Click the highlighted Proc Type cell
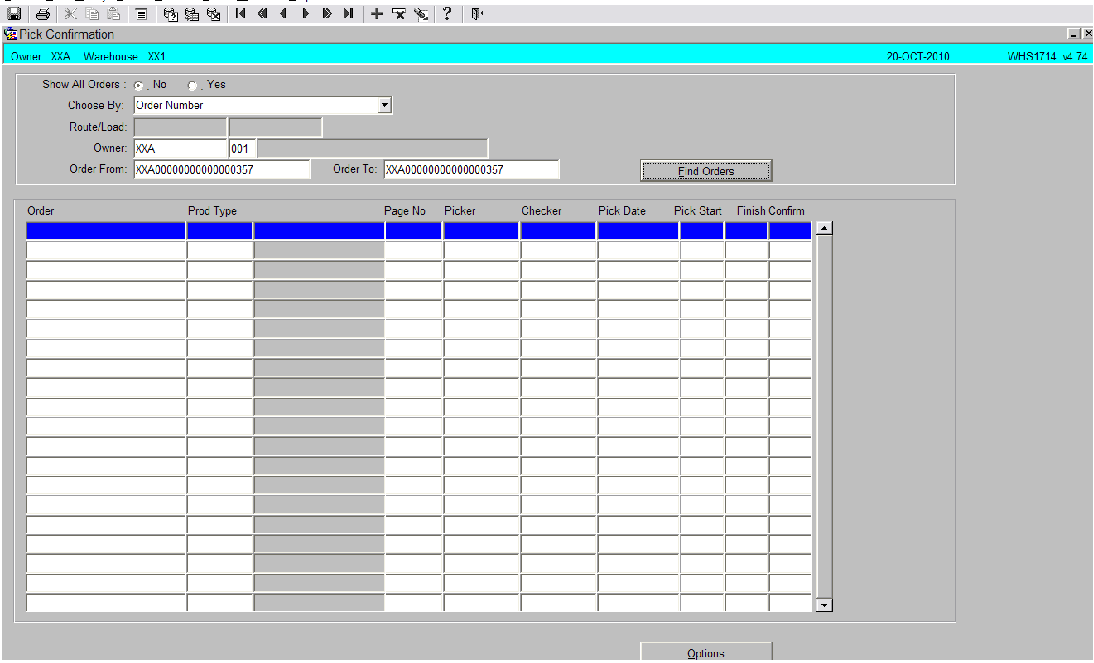 point(220,230)
